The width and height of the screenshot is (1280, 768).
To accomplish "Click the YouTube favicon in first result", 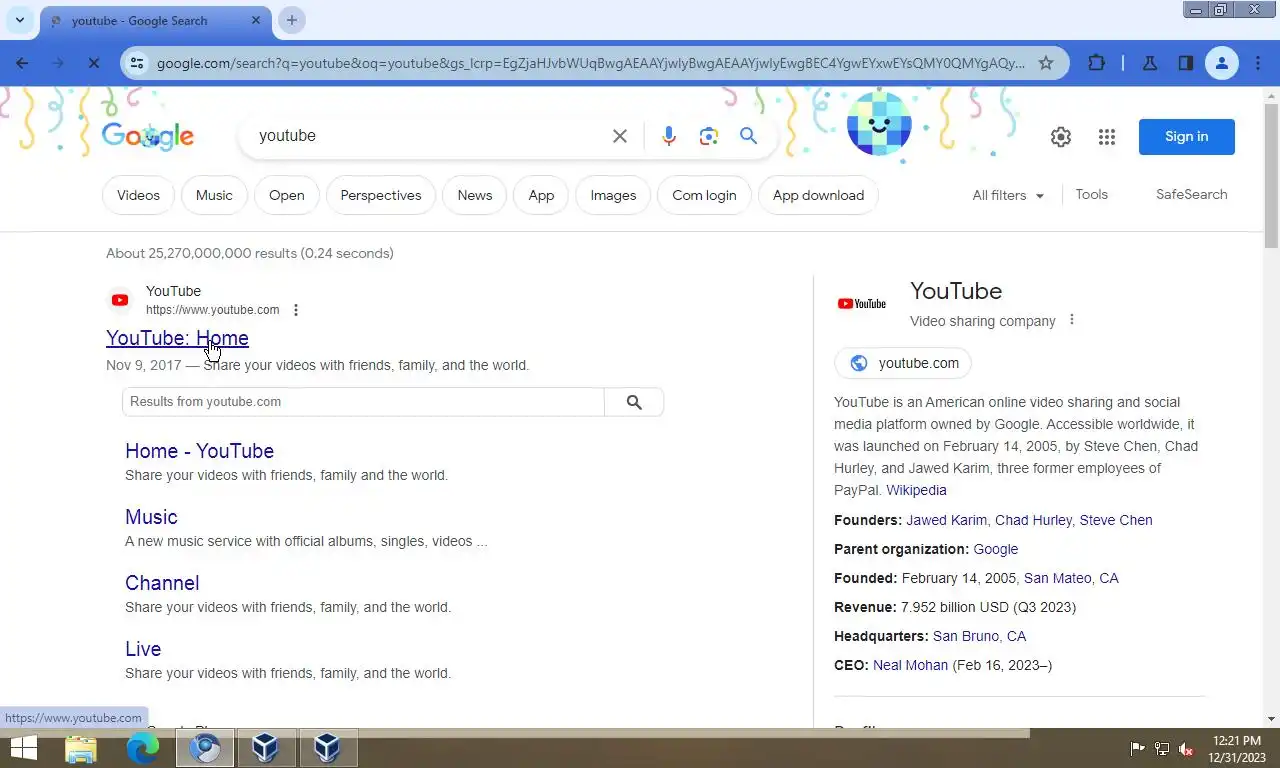I will [x=120, y=300].
